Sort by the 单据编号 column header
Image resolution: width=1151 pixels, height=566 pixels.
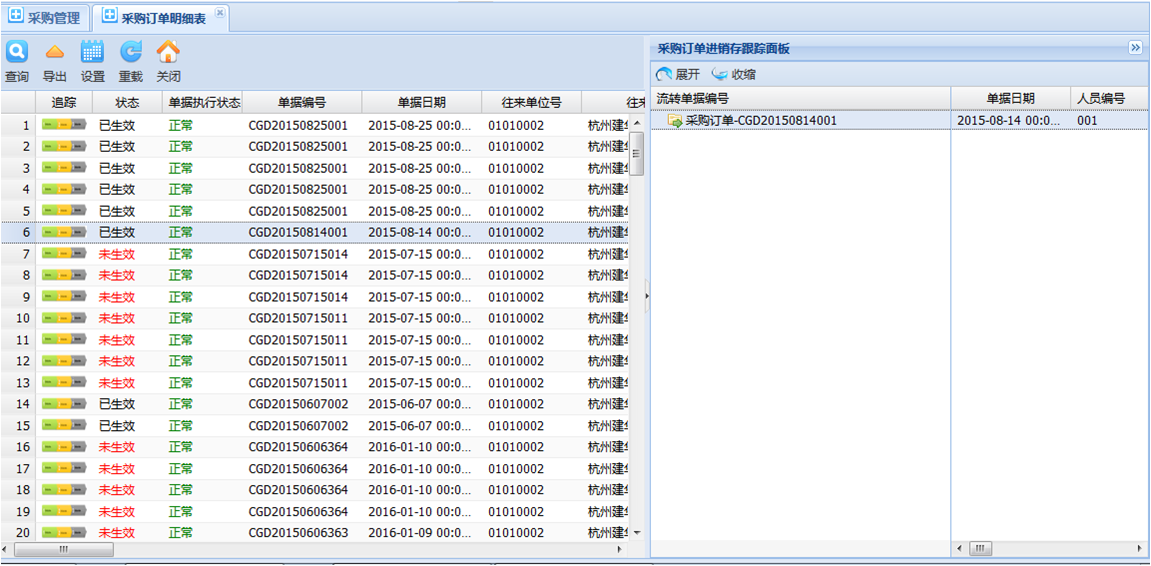(301, 102)
